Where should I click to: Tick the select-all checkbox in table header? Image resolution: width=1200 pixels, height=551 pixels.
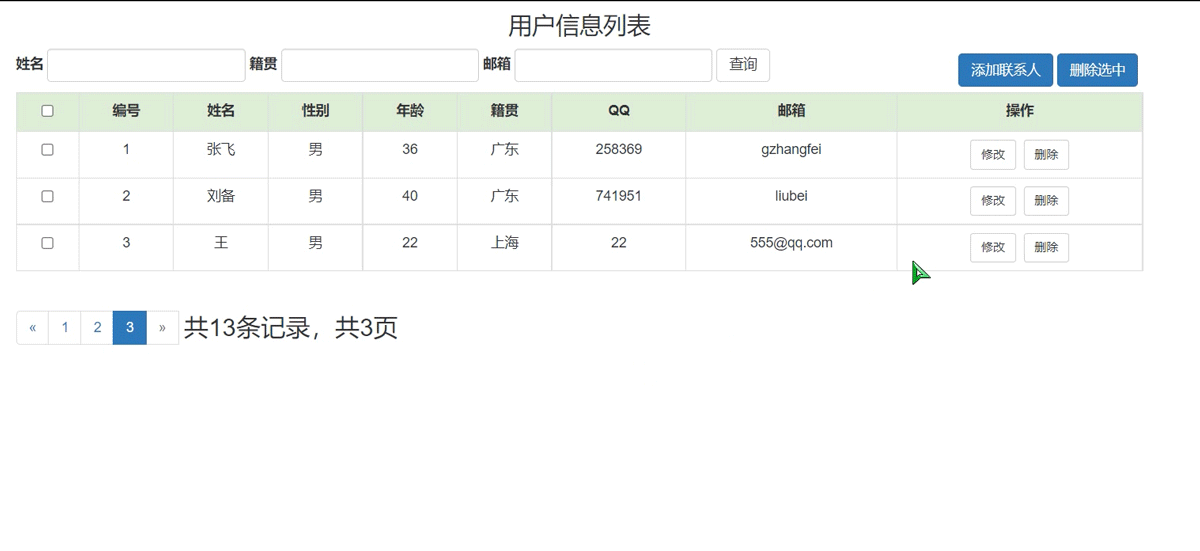[x=47, y=111]
